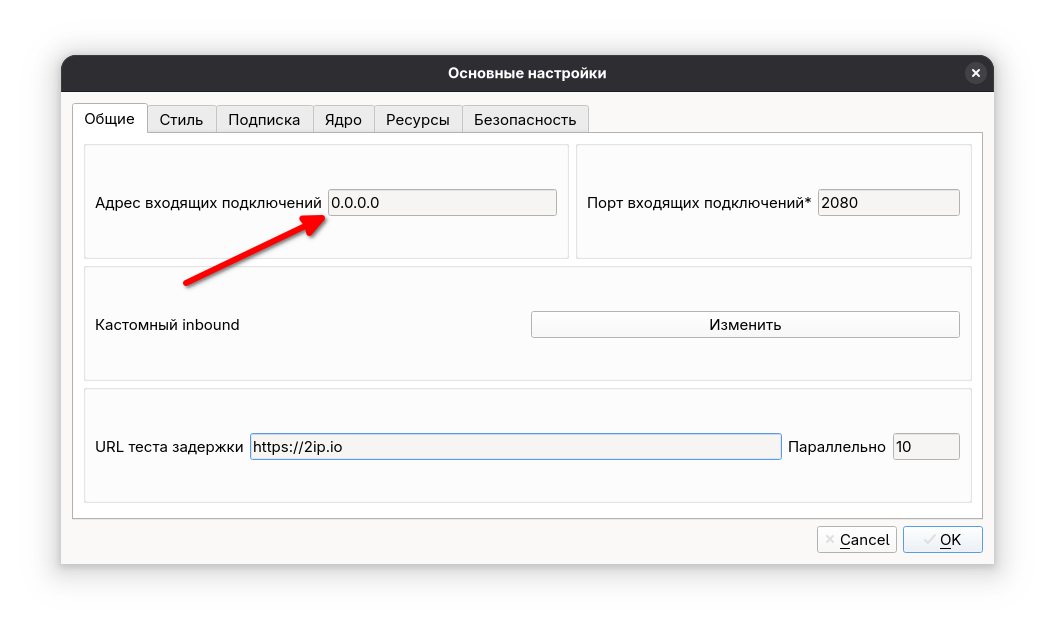Cancel the settings dialog

[x=856, y=540]
